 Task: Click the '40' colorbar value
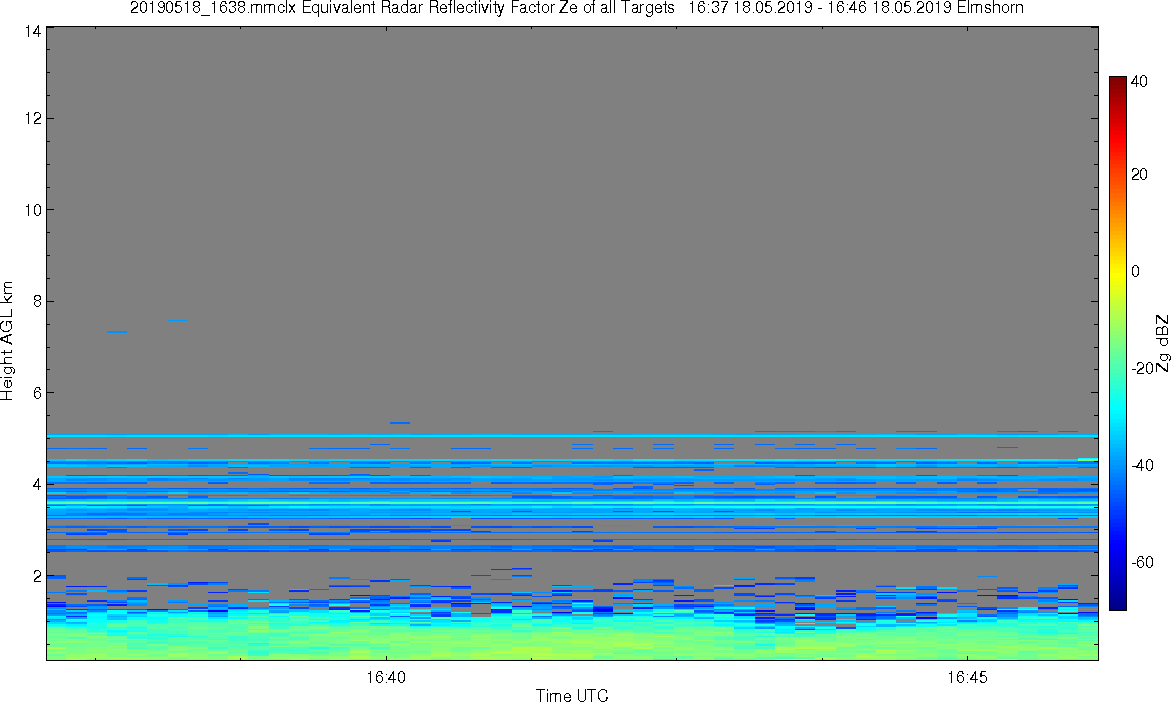1139,81
